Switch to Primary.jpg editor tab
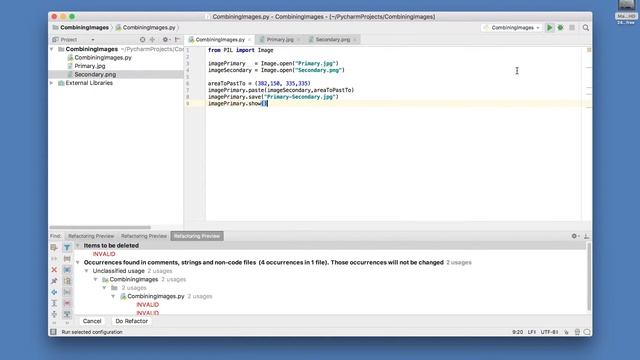Viewport: 640px width, 360px height. pyautogui.click(x=280, y=40)
